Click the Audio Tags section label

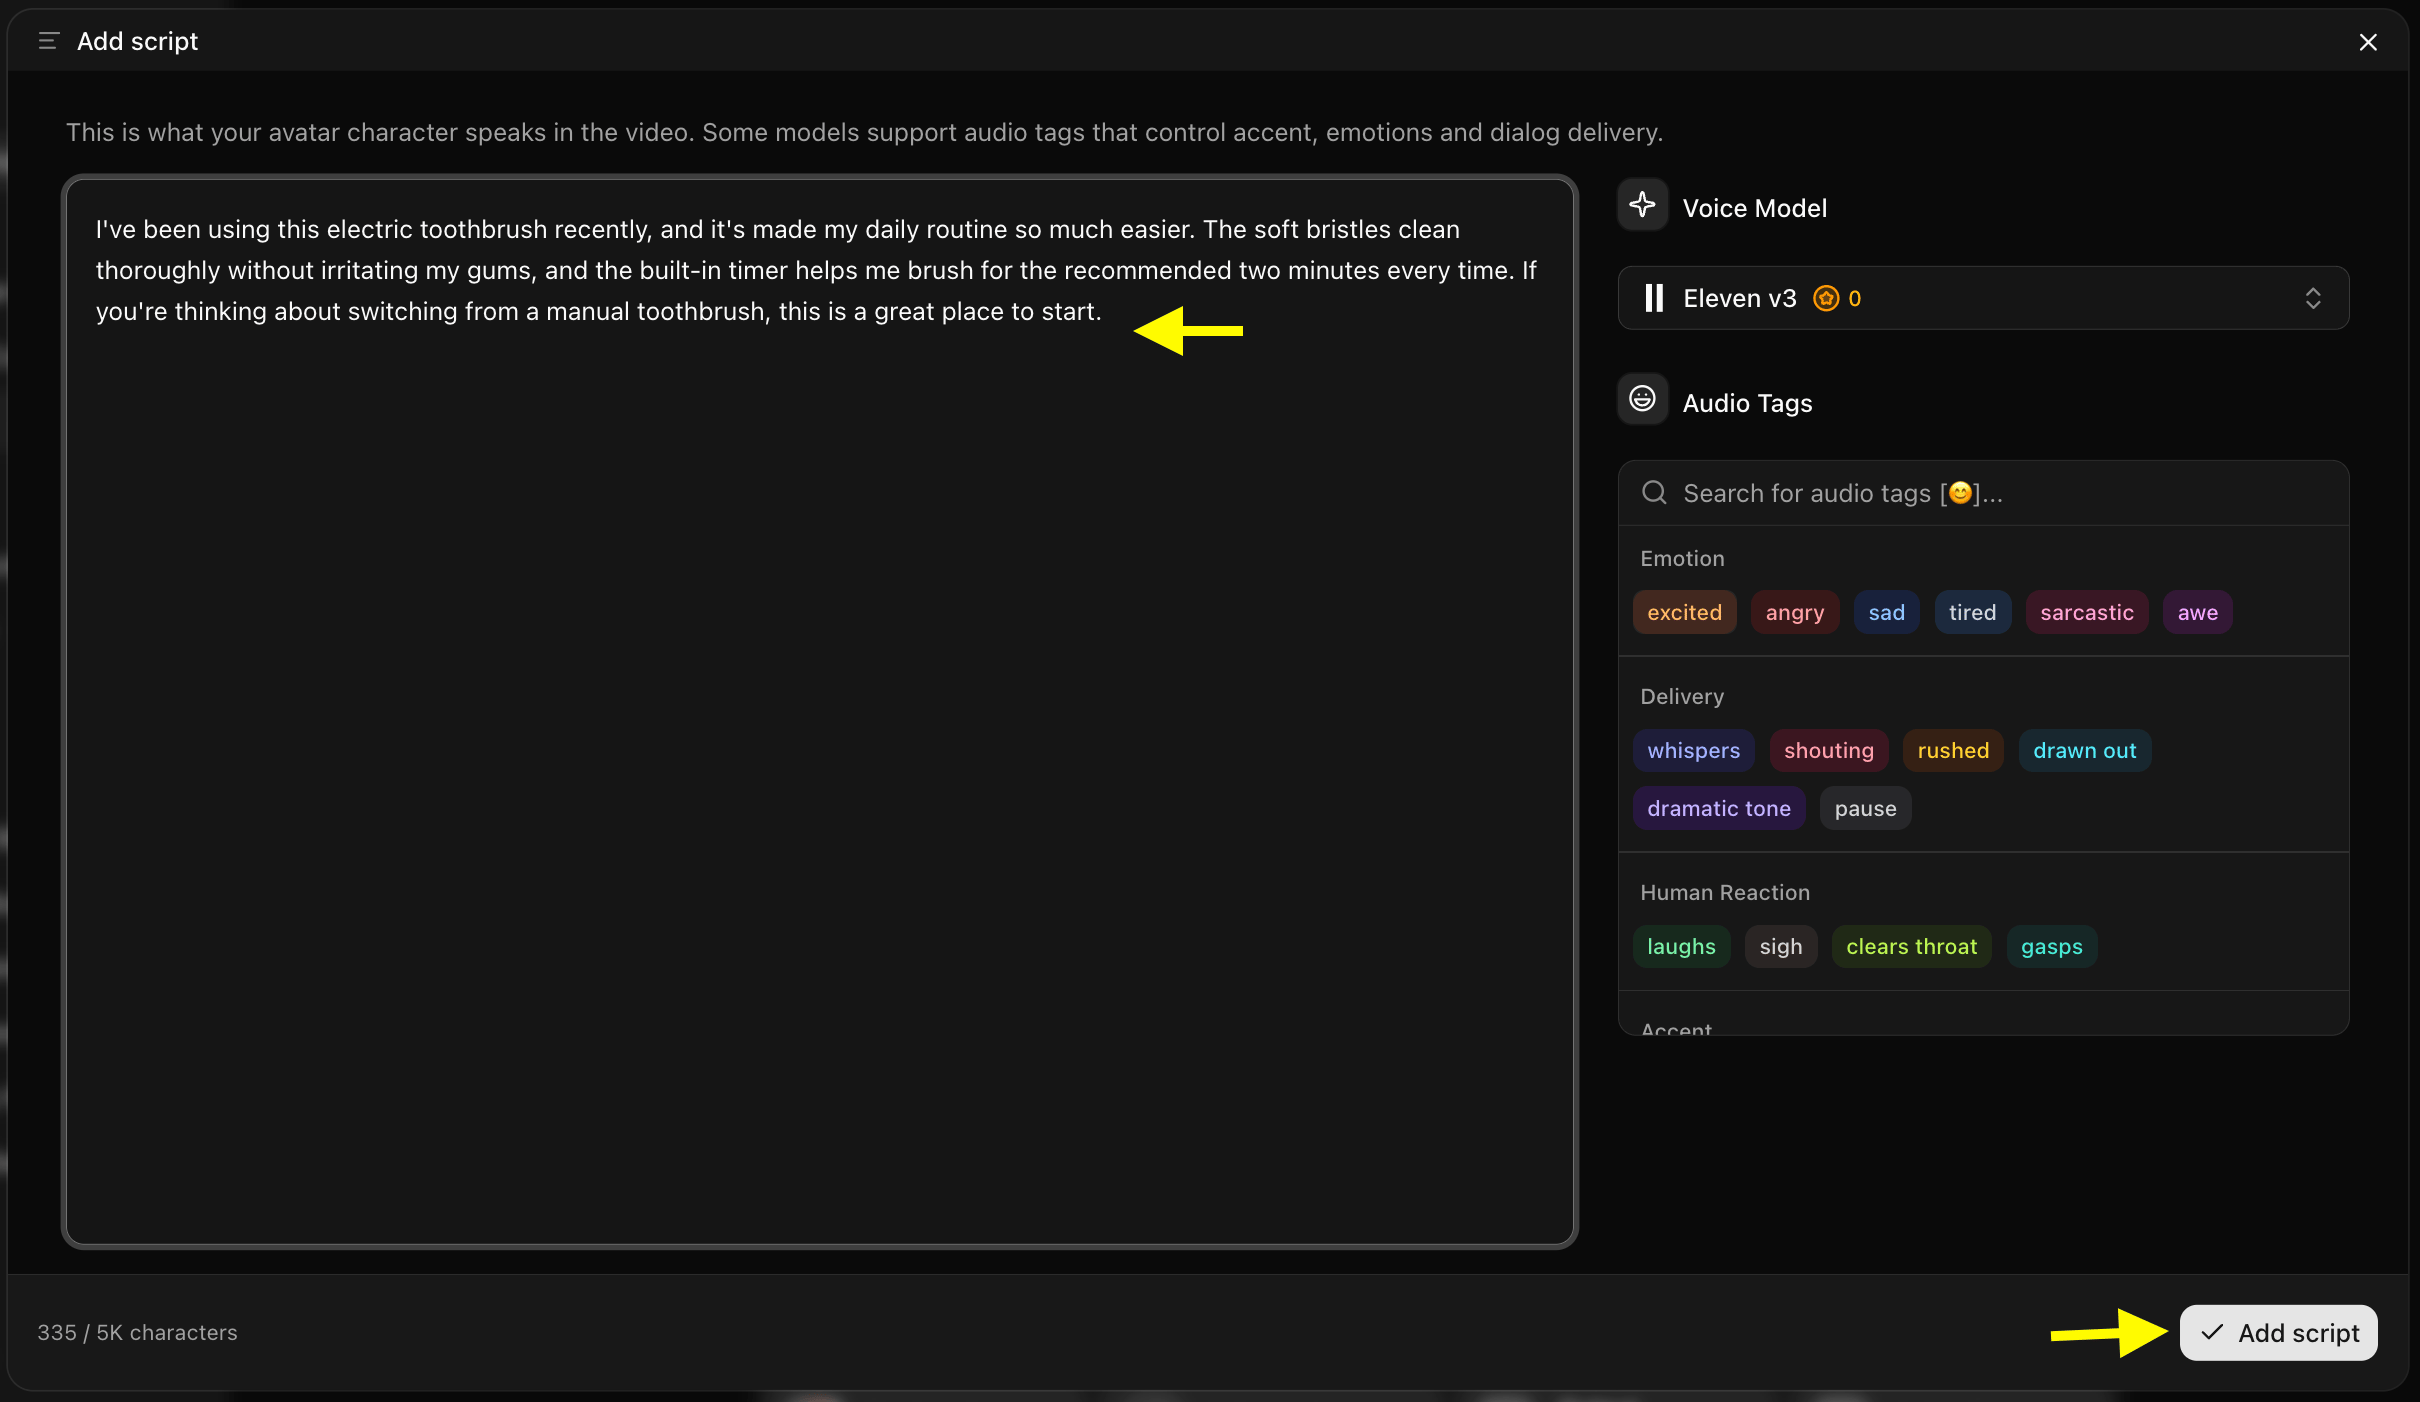1747,403
